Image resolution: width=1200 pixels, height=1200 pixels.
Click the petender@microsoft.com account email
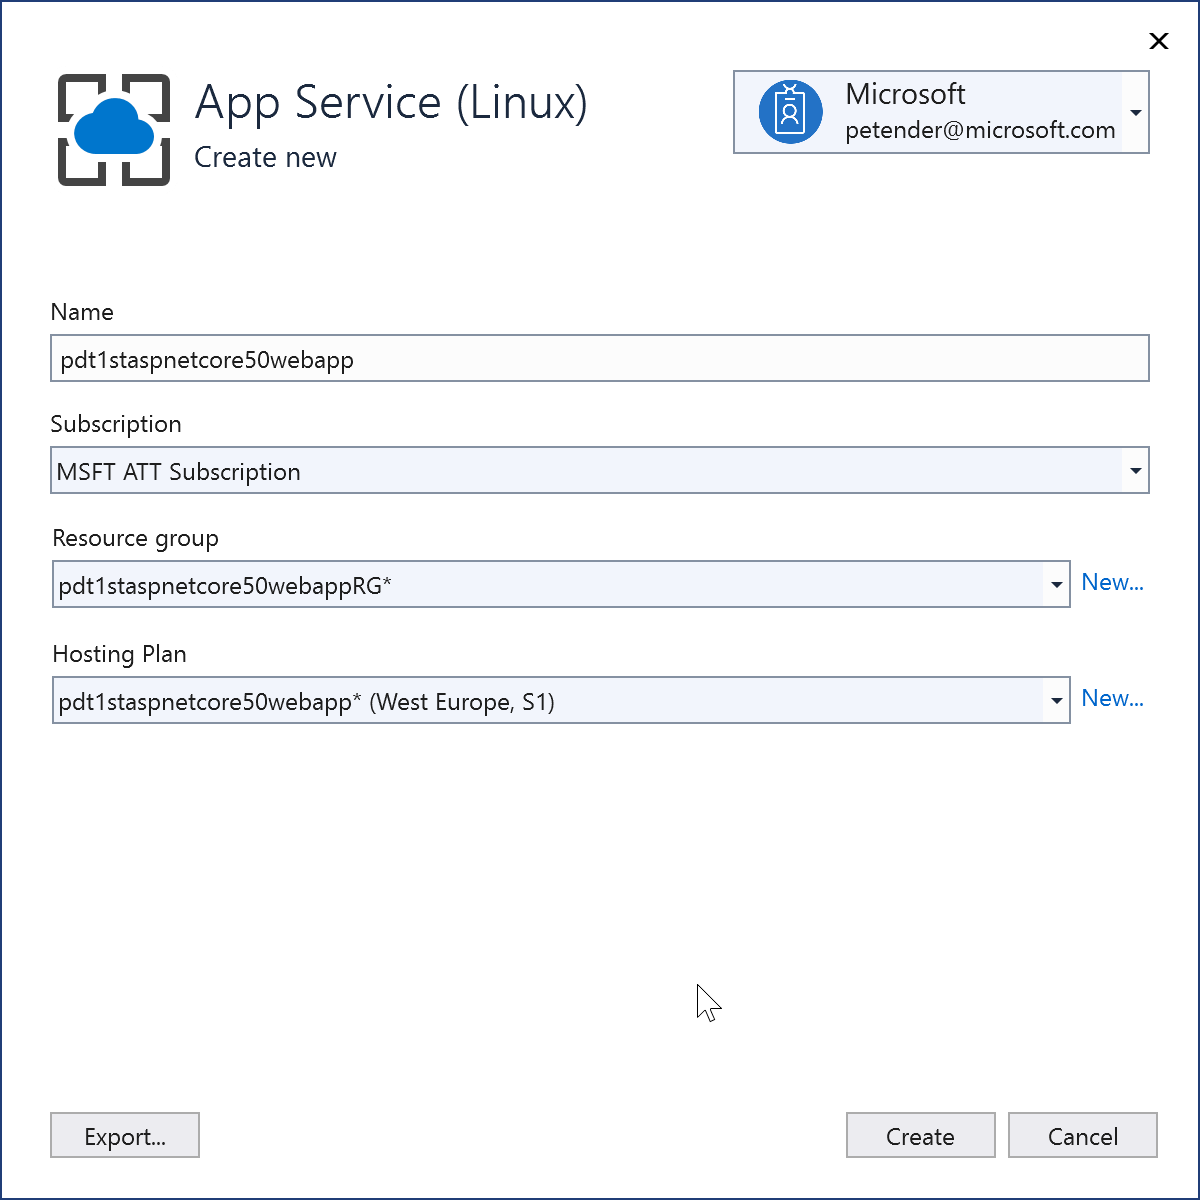point(980,130)
